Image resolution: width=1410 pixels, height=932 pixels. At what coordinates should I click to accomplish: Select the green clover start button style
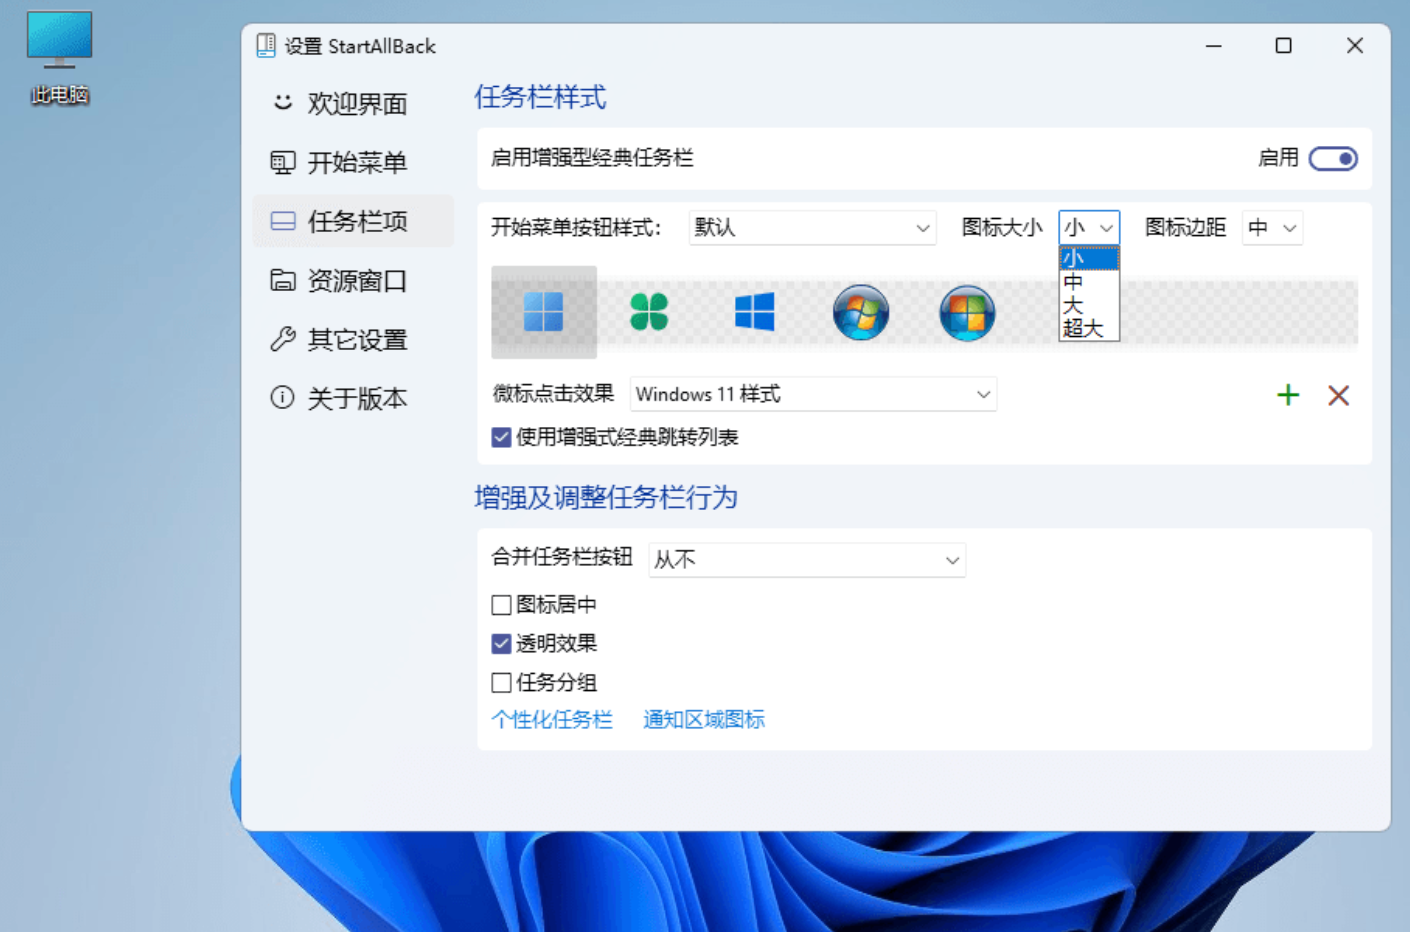(x=649, y=312)
